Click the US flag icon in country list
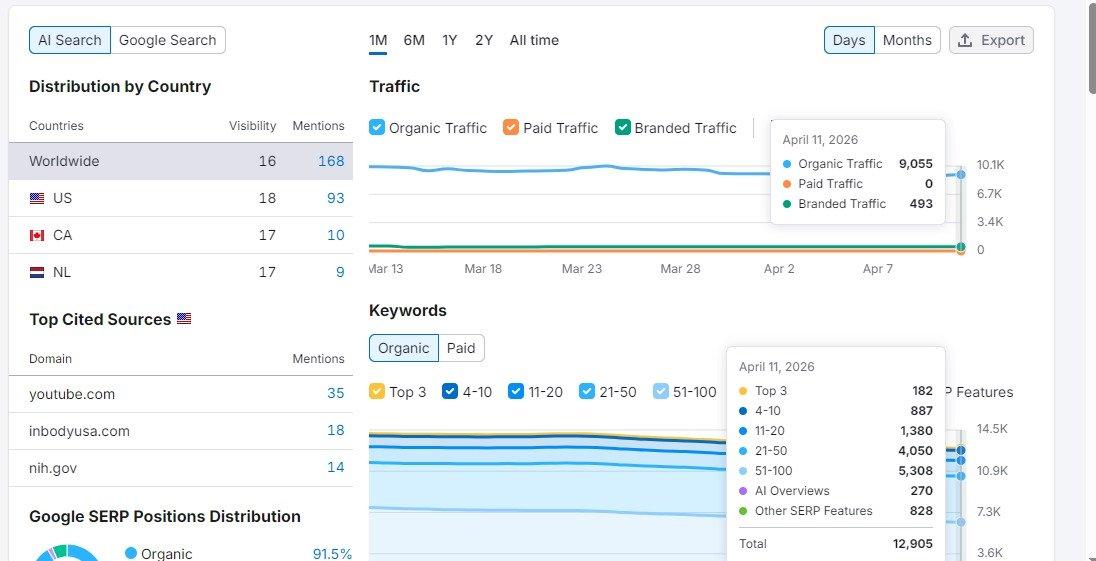Image resolution: width=1096 pixels, height=561 pixels. (x=37, y=198)
